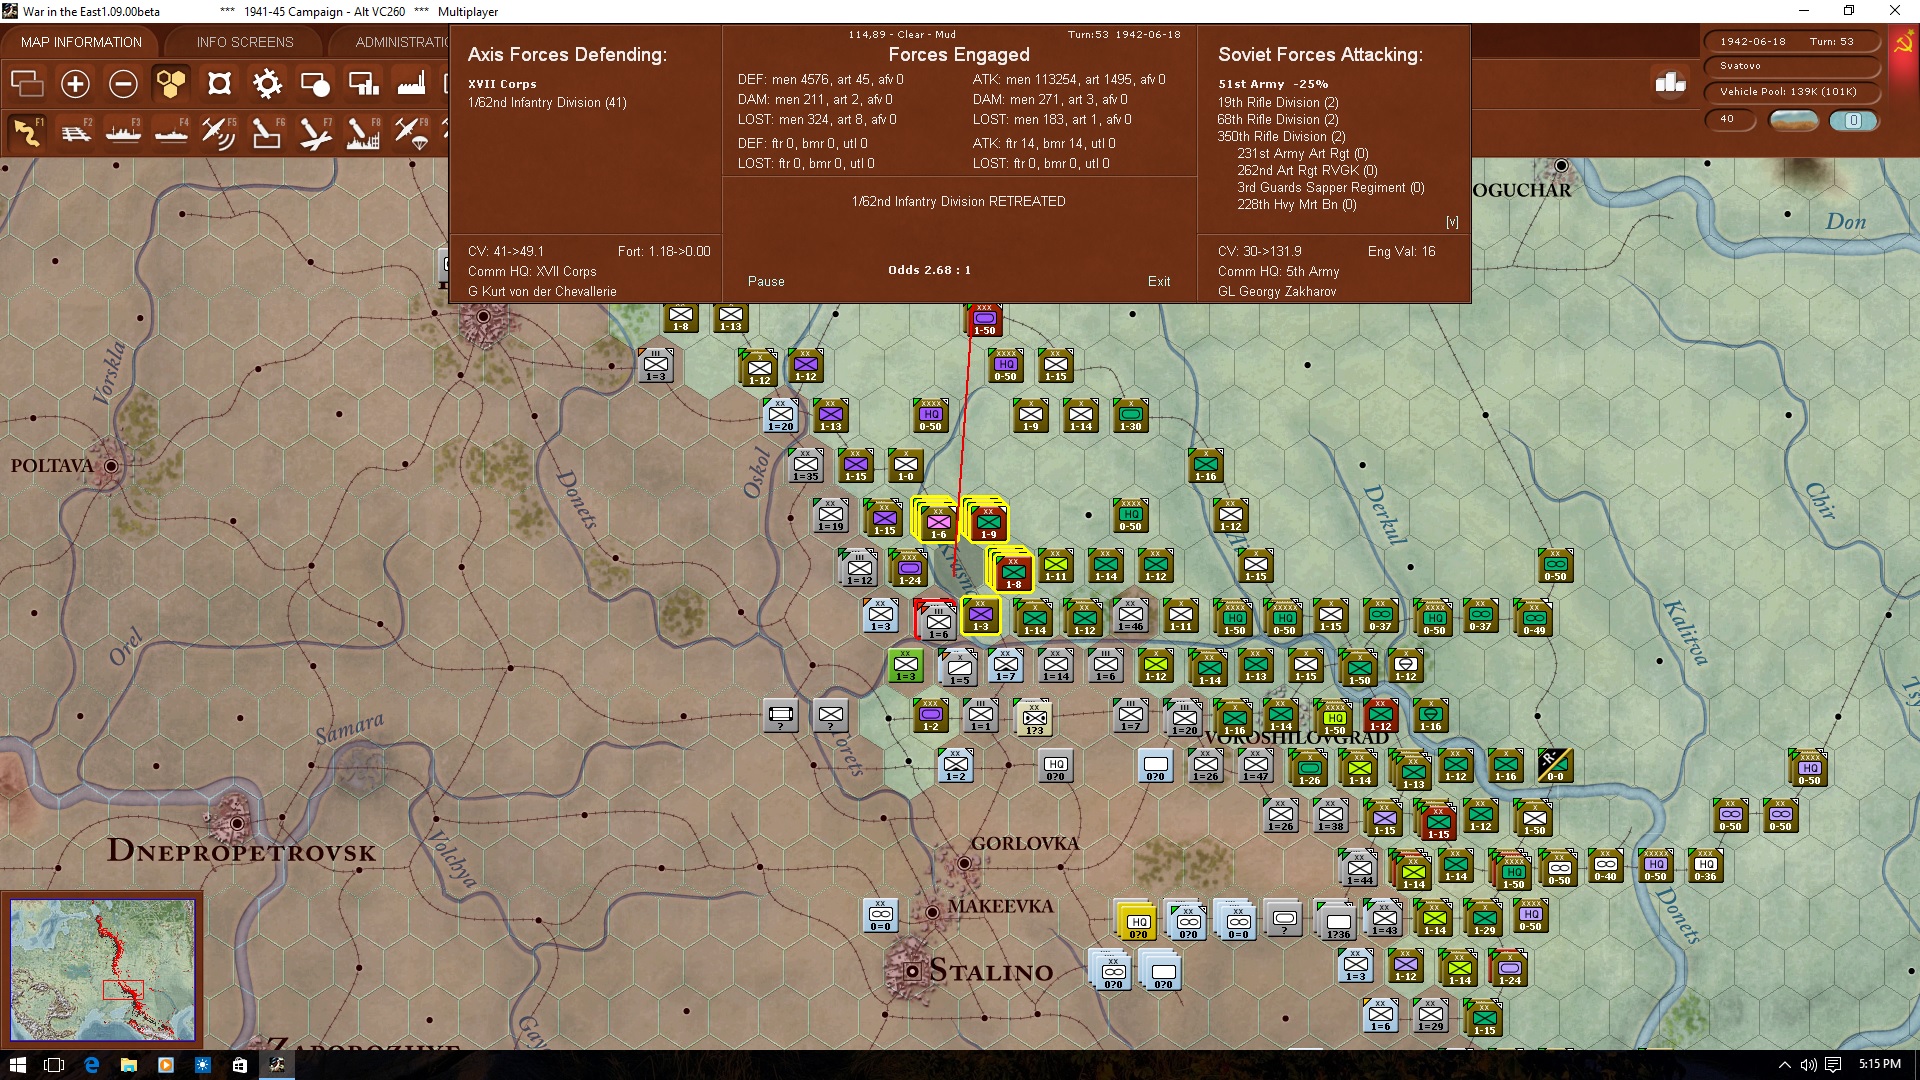Launch Microsoft Edge from the taskbar

(91, 1065)
